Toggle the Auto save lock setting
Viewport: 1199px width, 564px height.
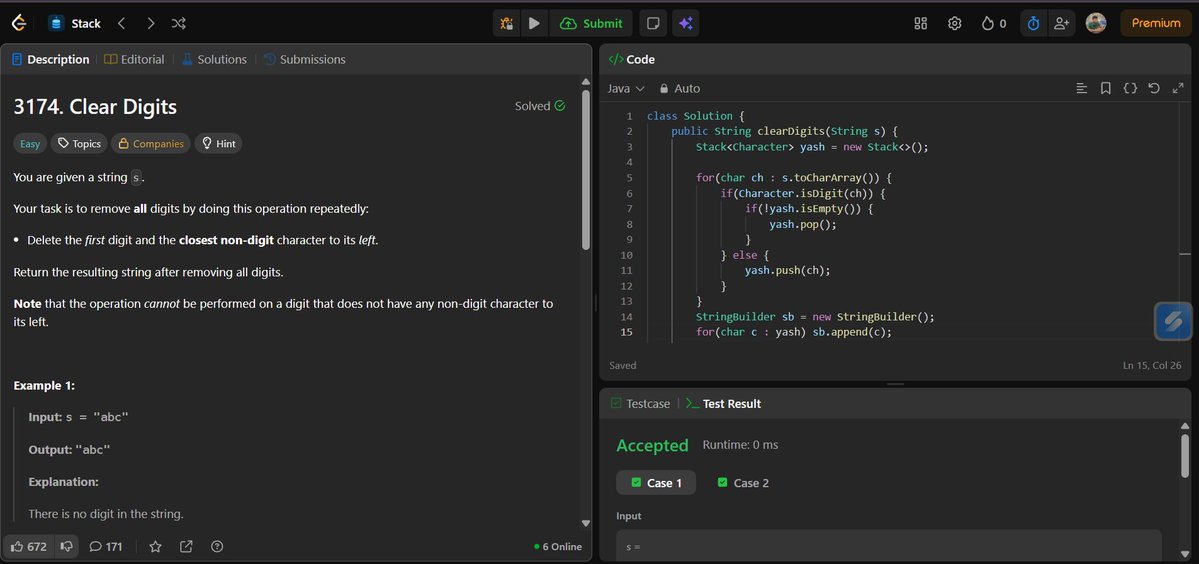click(679, 89)
